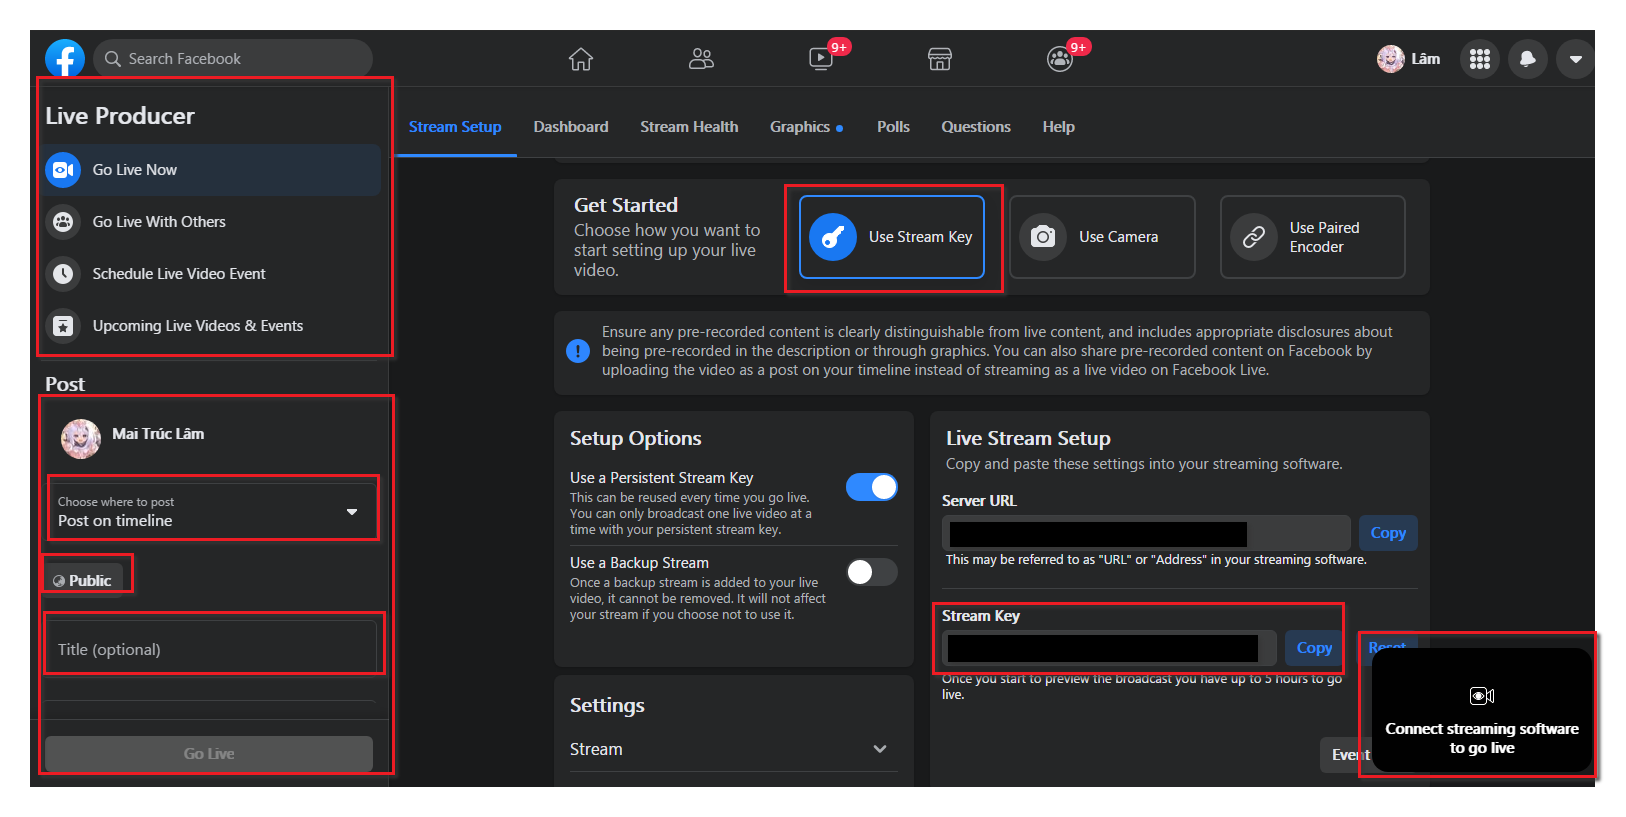Open the Groups icon in top bar
The image size is (1626, 817).
point(1060,59)
